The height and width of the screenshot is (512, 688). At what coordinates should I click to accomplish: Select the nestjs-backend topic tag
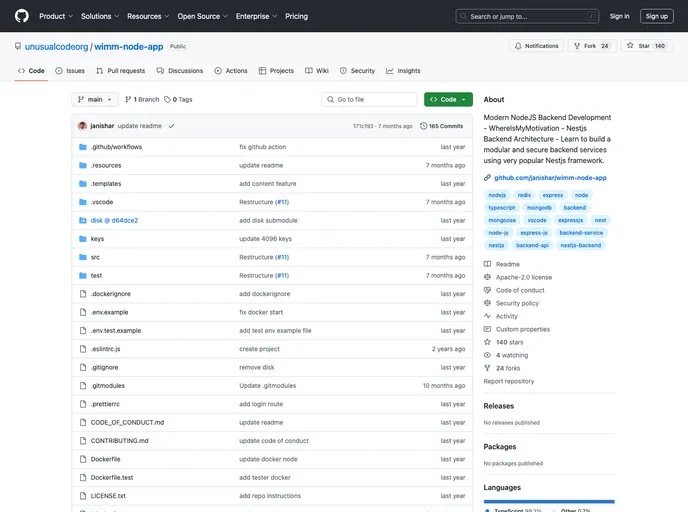[581, 245]
